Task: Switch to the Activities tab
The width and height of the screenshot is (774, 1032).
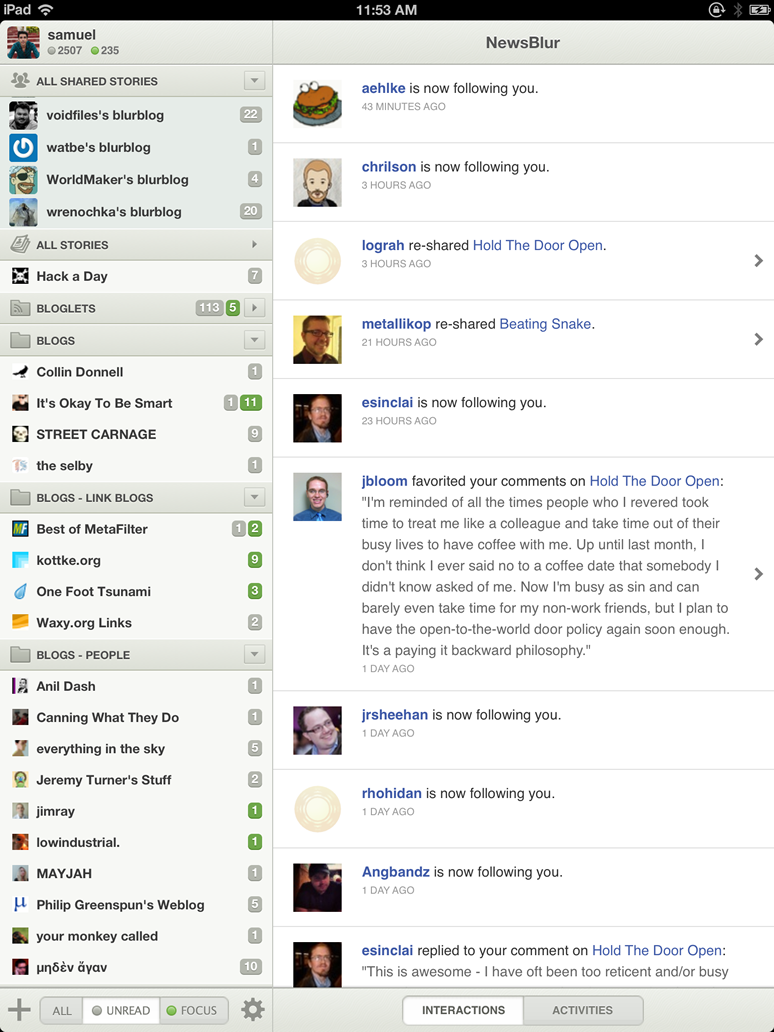Action: click(582, 1010)
